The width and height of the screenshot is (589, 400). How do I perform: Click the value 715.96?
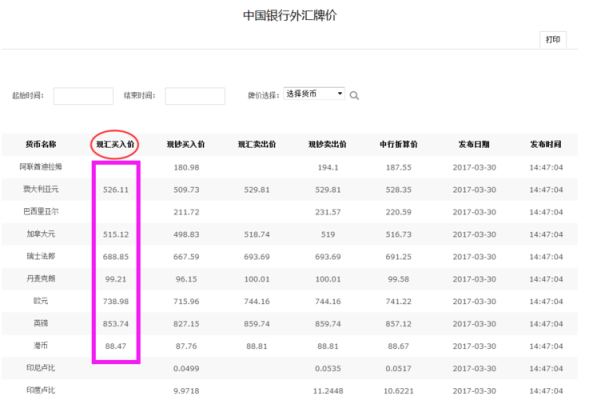pyautogui.click(x=186, y=302)
